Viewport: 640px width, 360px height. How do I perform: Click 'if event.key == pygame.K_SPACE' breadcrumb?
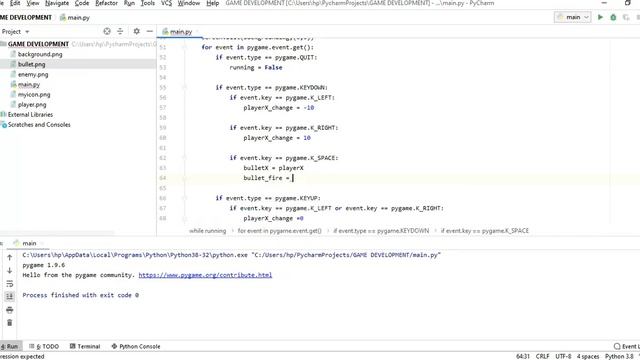pyautogui.click(x=485, y=231)
